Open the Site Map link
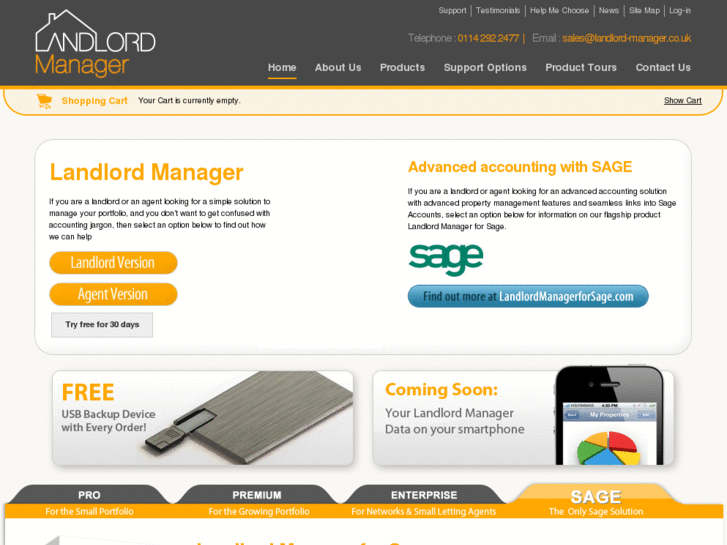This screenshot has height=545, width=727. (x=644, y=10)
